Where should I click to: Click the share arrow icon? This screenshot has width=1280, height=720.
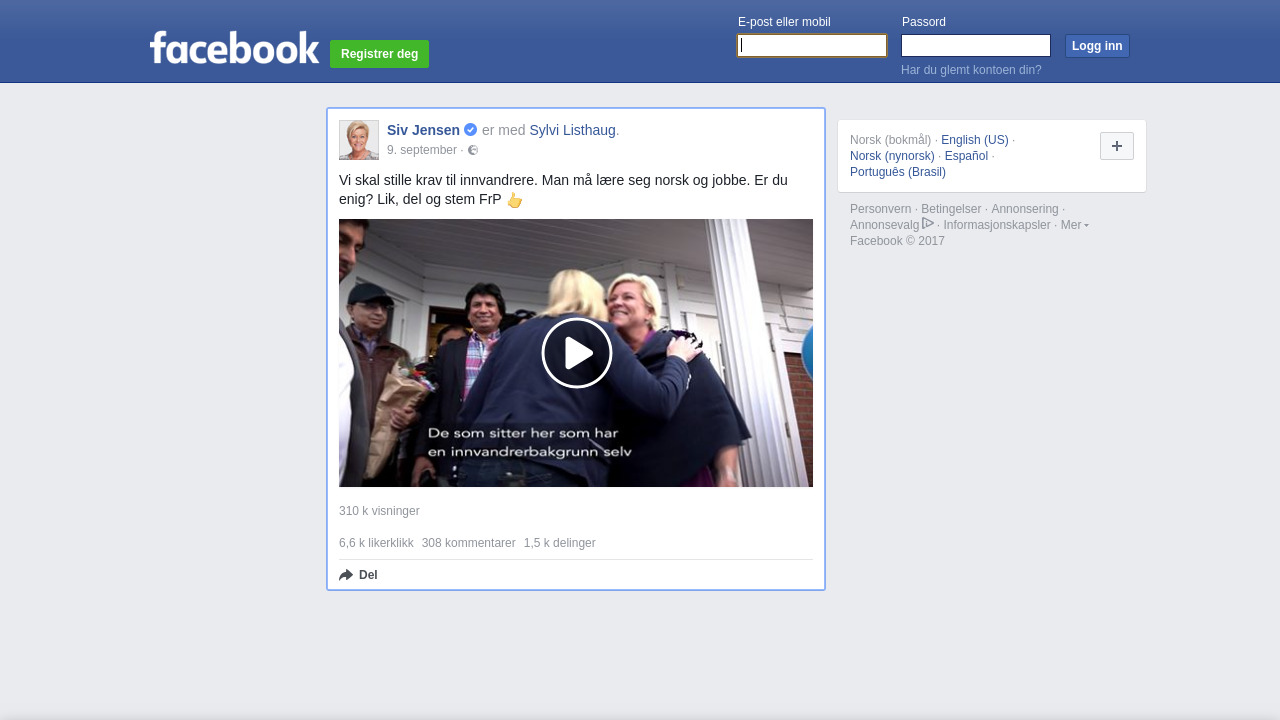click(346, 575)
